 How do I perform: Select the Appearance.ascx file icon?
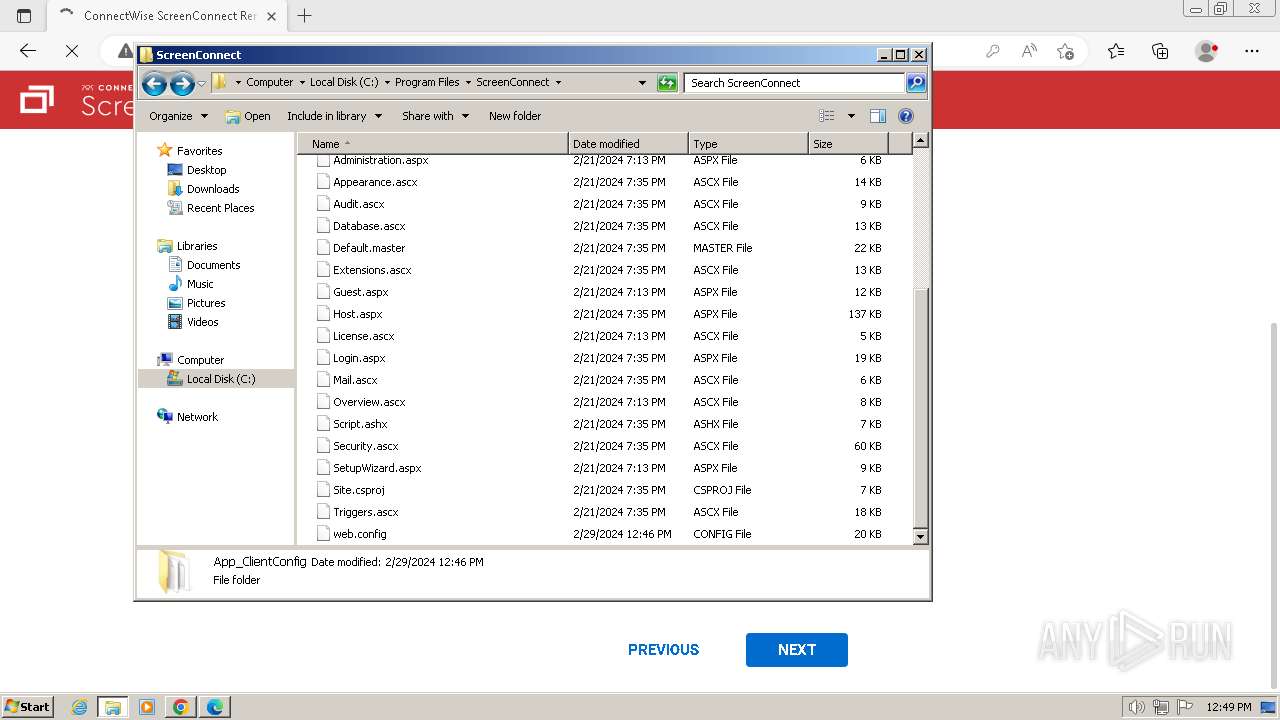323,182
